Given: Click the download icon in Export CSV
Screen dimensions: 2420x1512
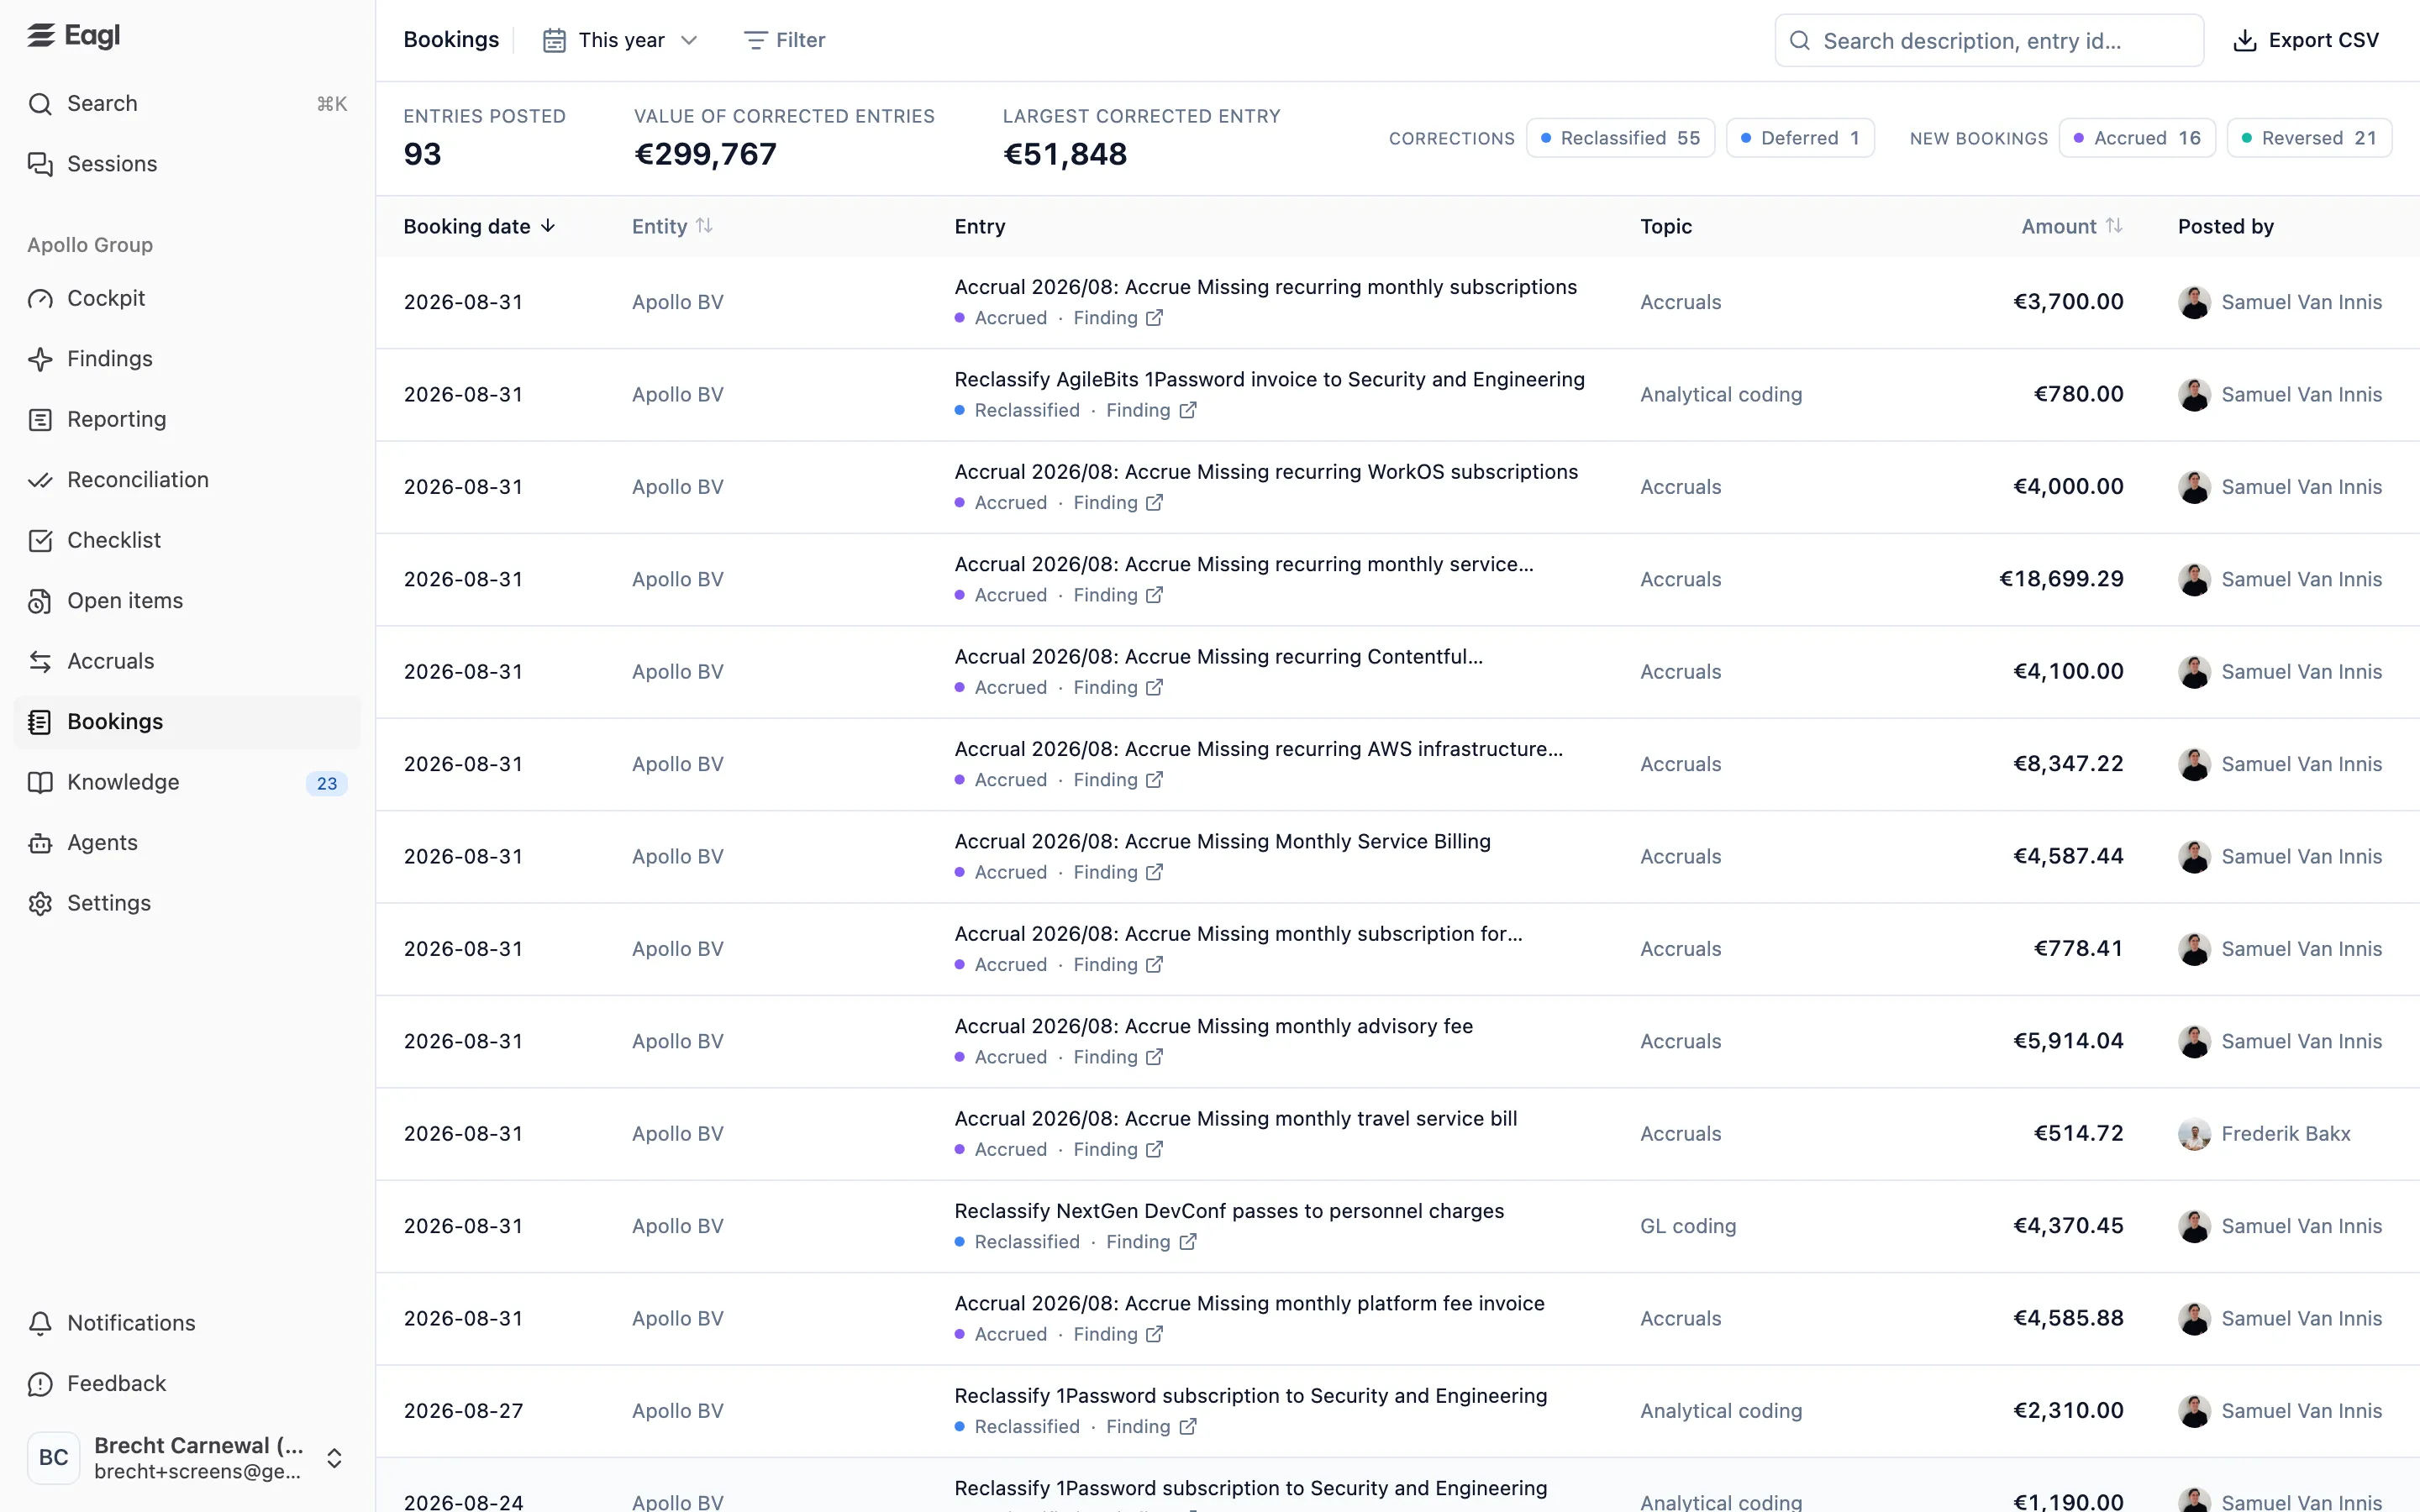Looking at the screenshot, I should click(x=2245, y=40).
